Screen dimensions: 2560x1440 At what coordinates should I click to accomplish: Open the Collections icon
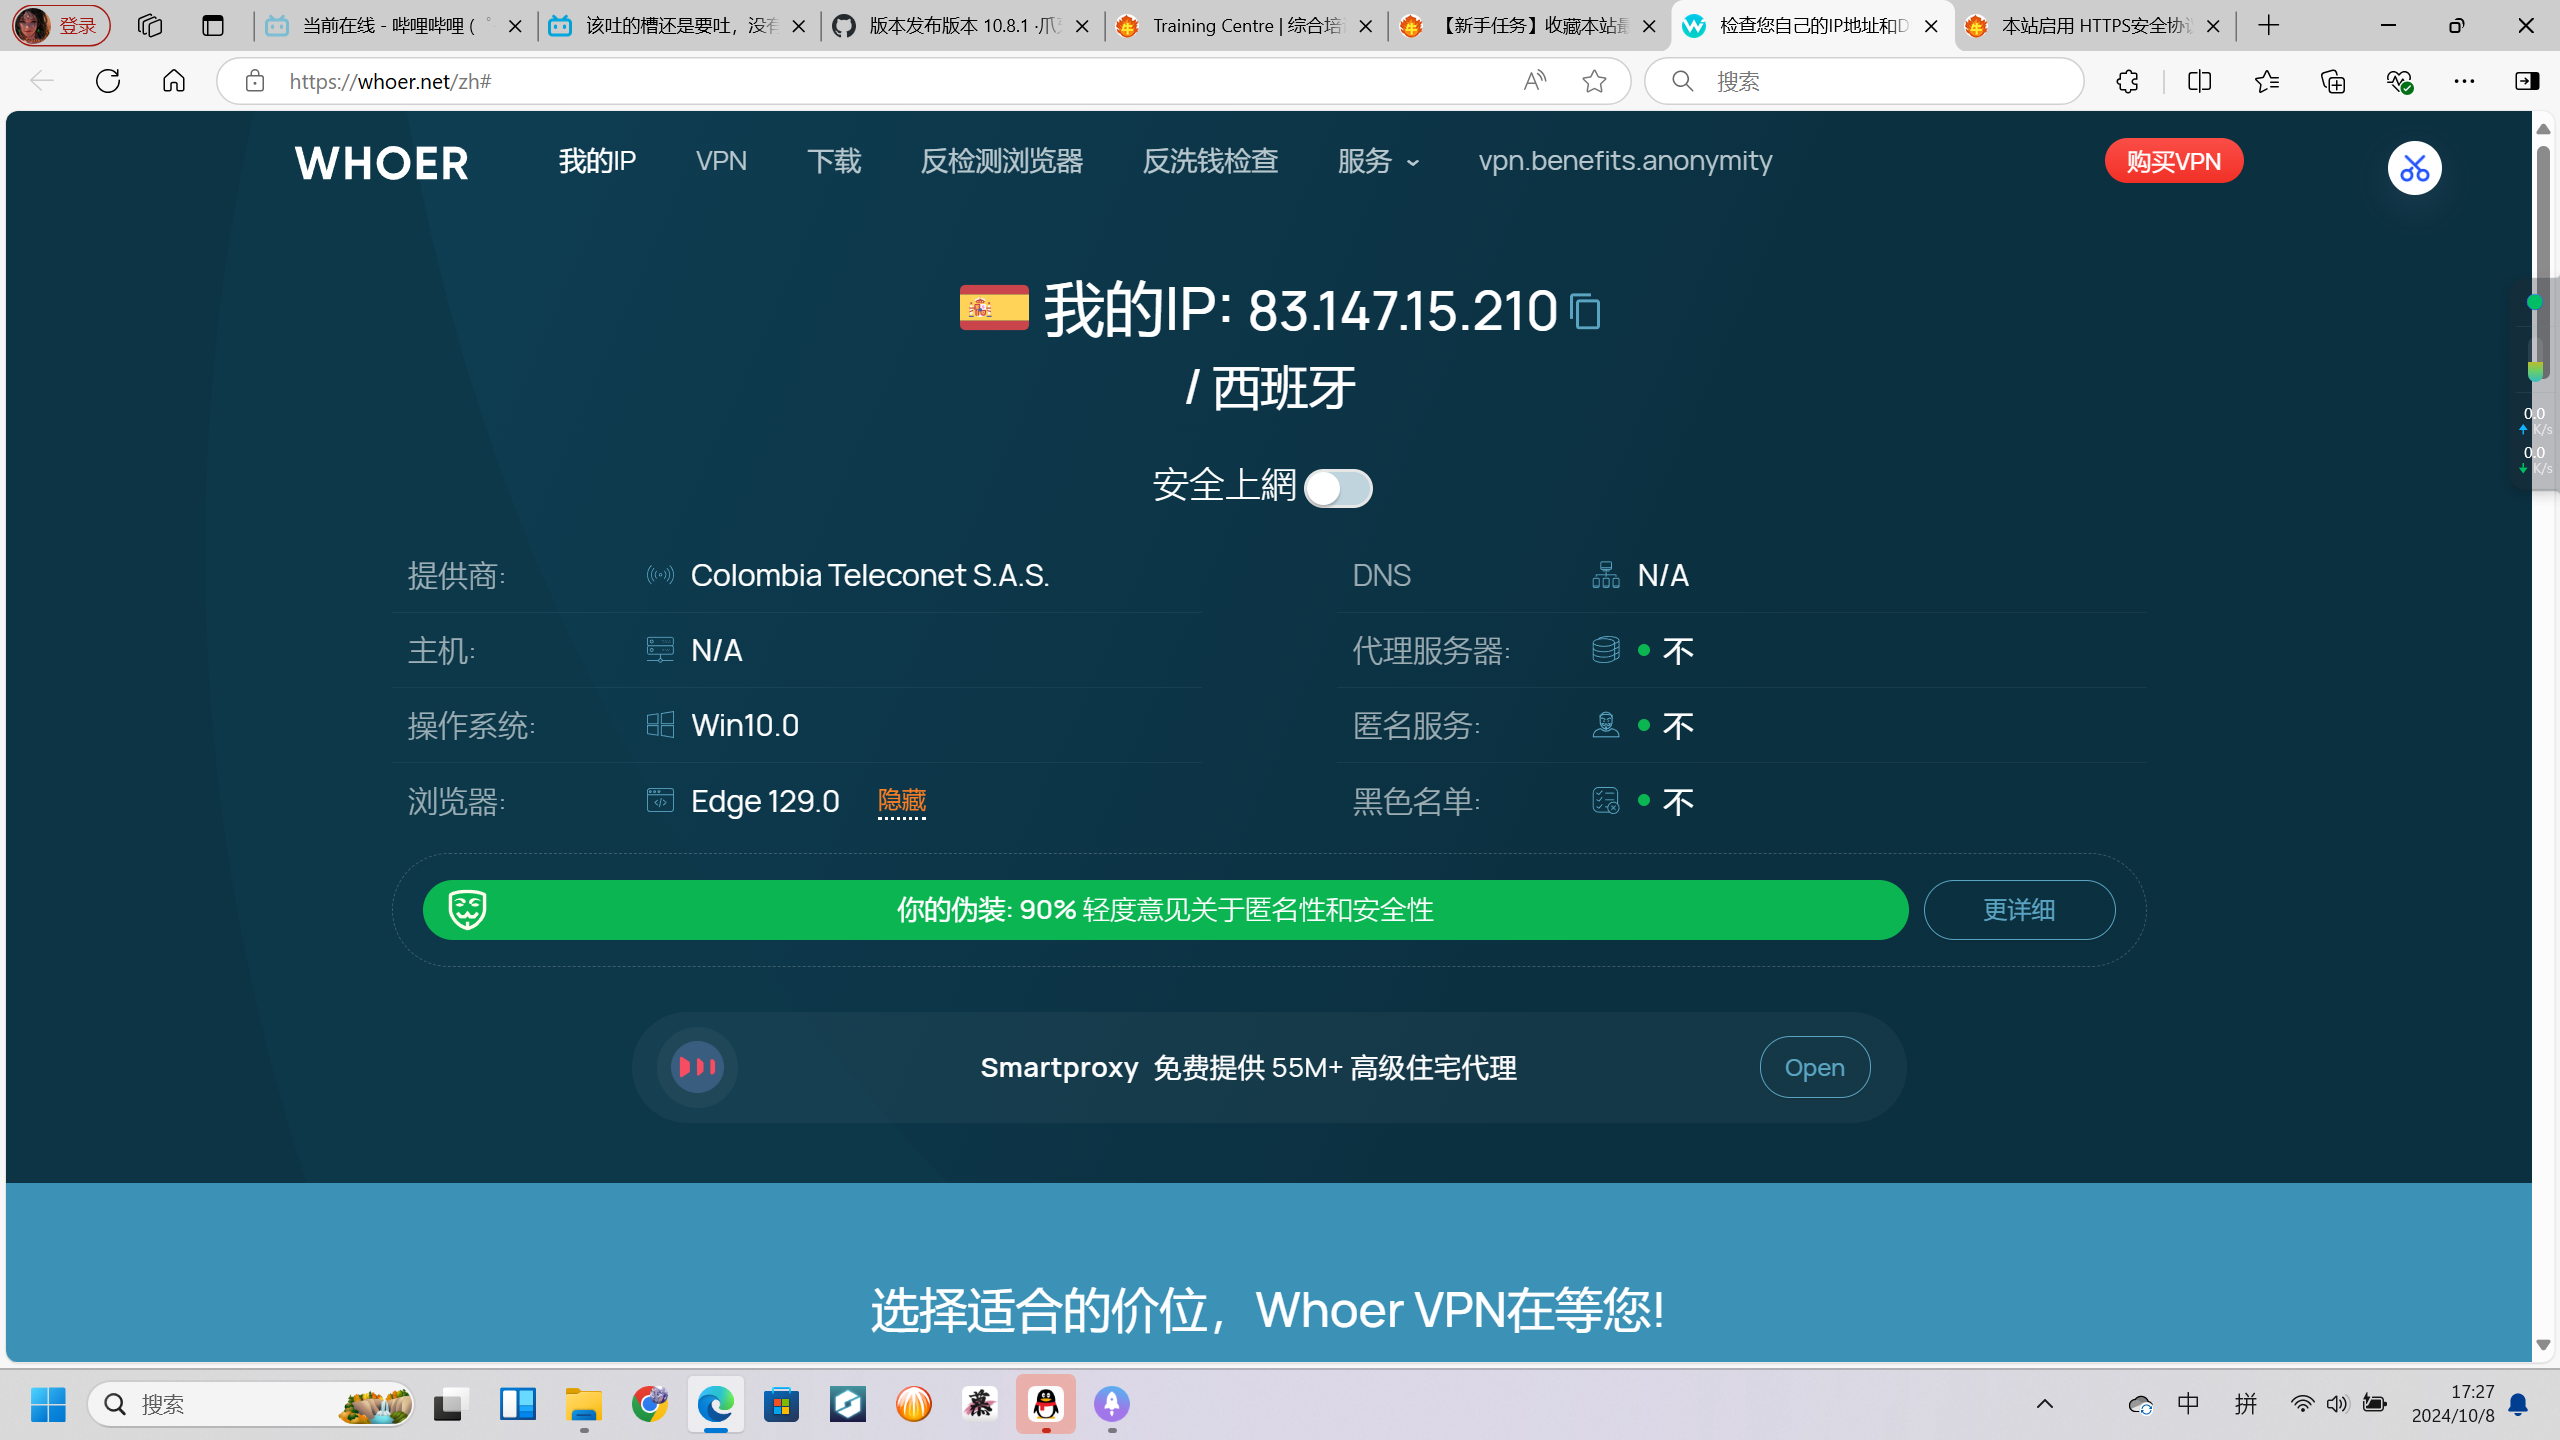[x=2333, y=81]
